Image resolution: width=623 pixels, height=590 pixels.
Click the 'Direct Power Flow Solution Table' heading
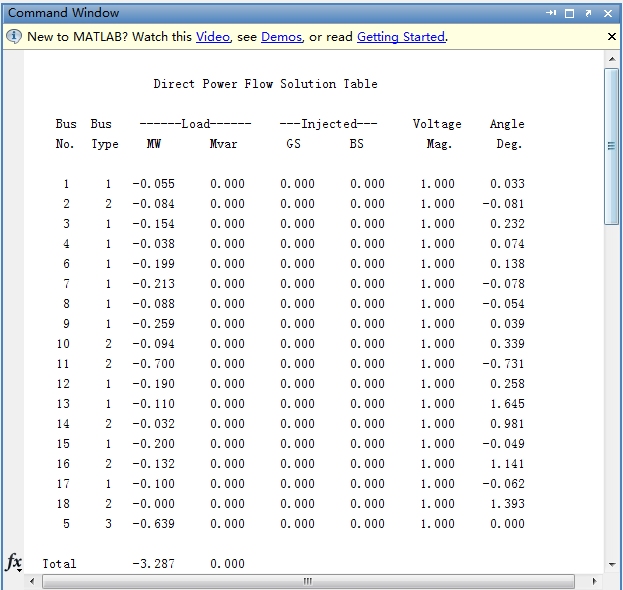(x=265, y=84)
